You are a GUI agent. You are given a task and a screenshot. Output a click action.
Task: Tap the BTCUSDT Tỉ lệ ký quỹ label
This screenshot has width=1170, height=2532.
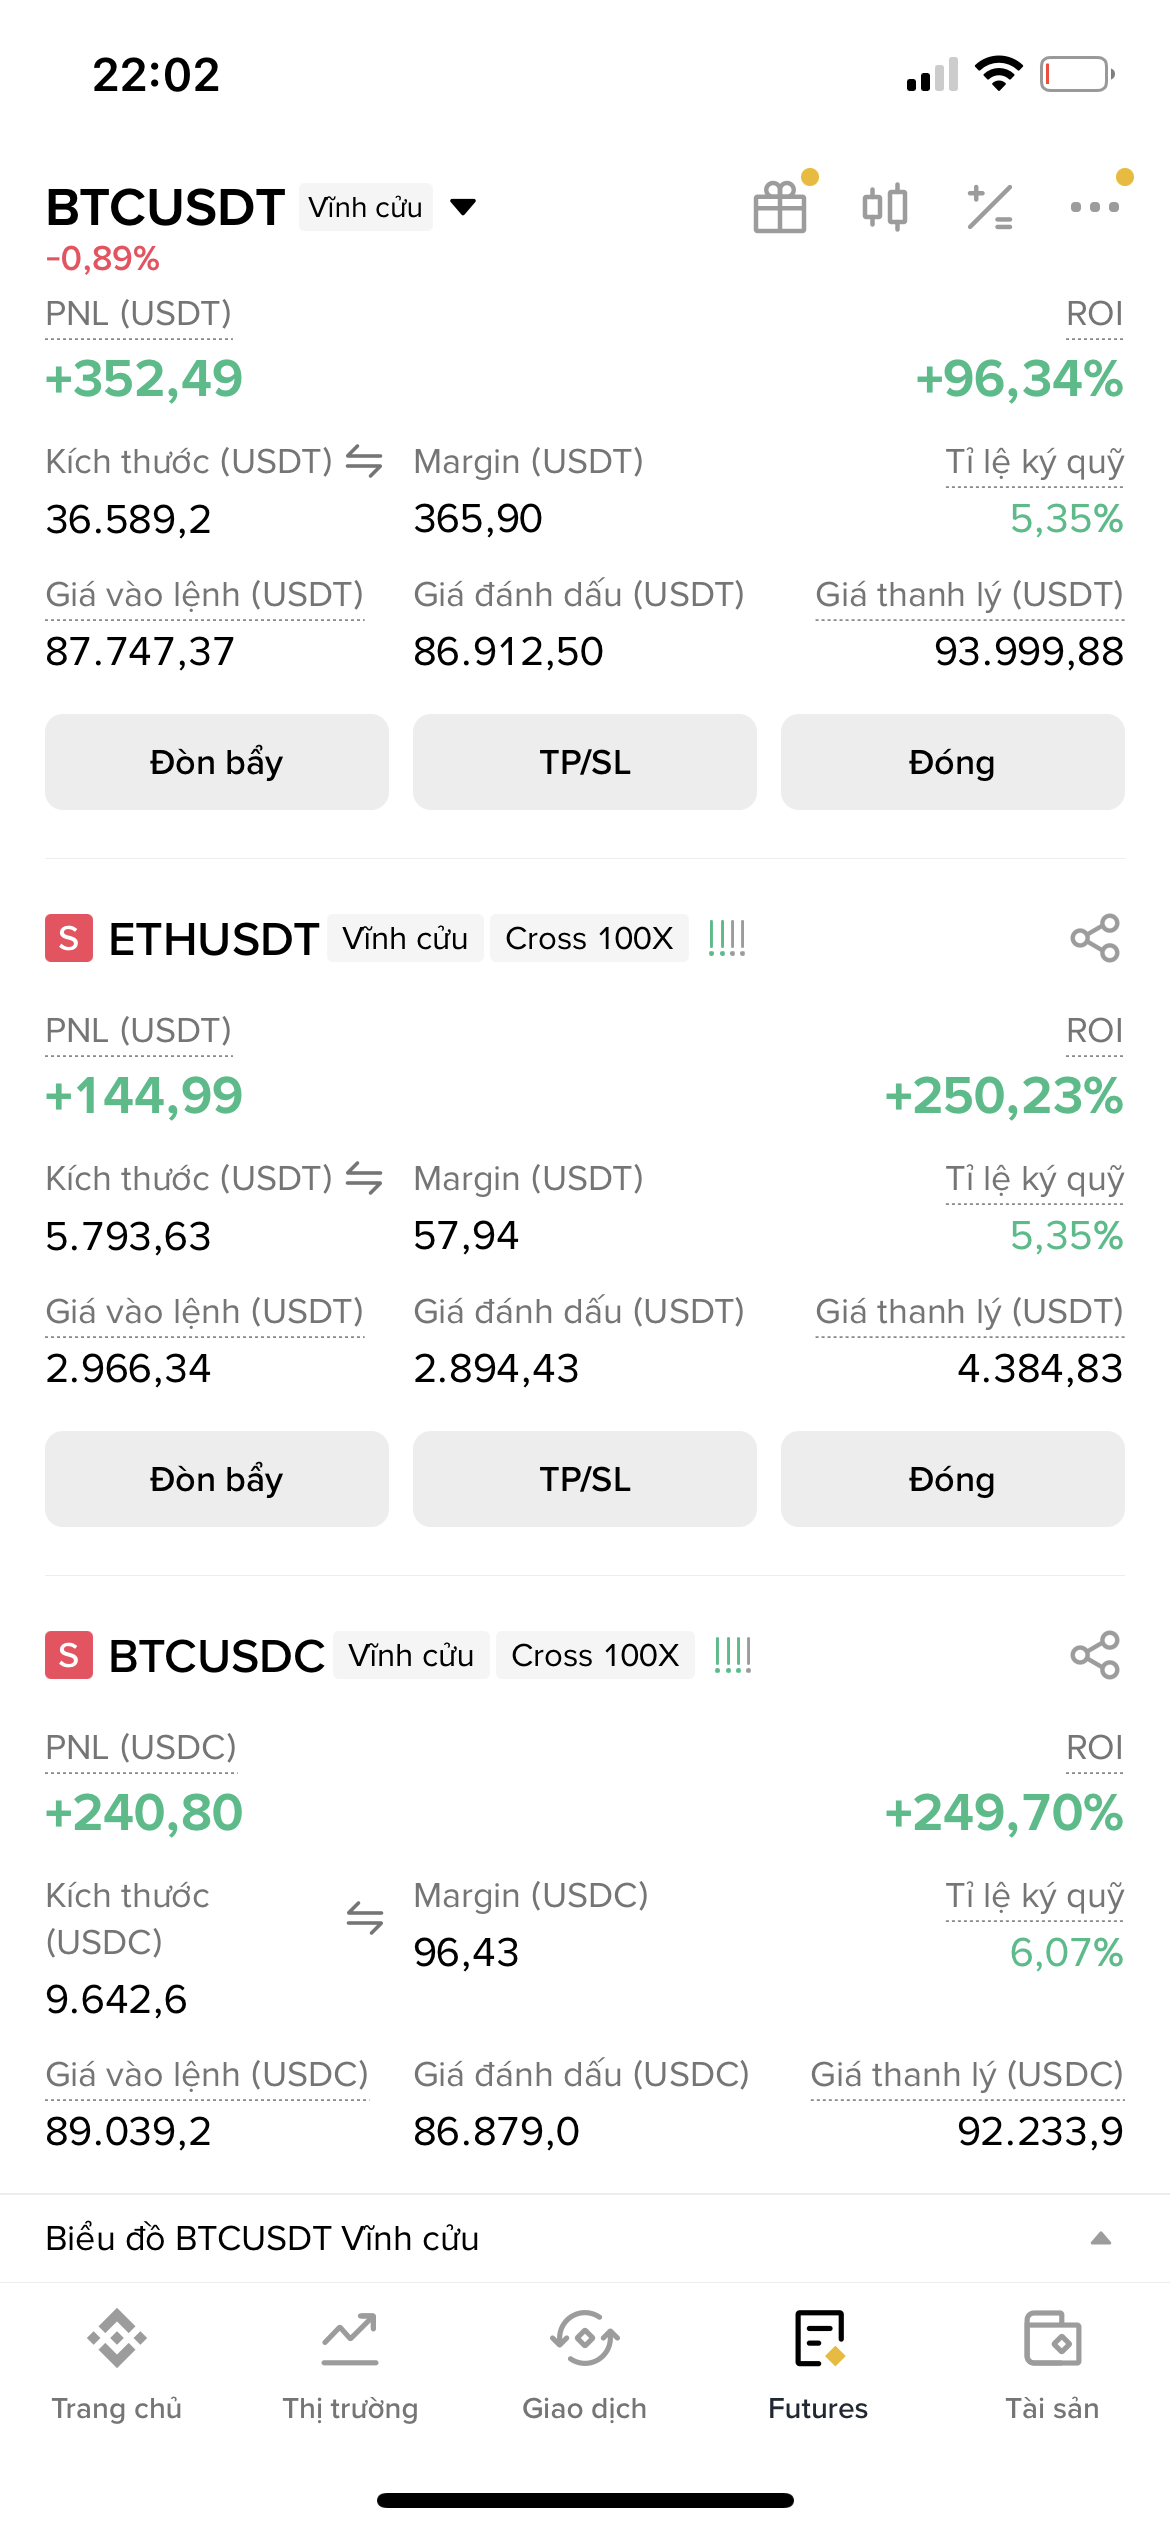tap(1034, 462)
